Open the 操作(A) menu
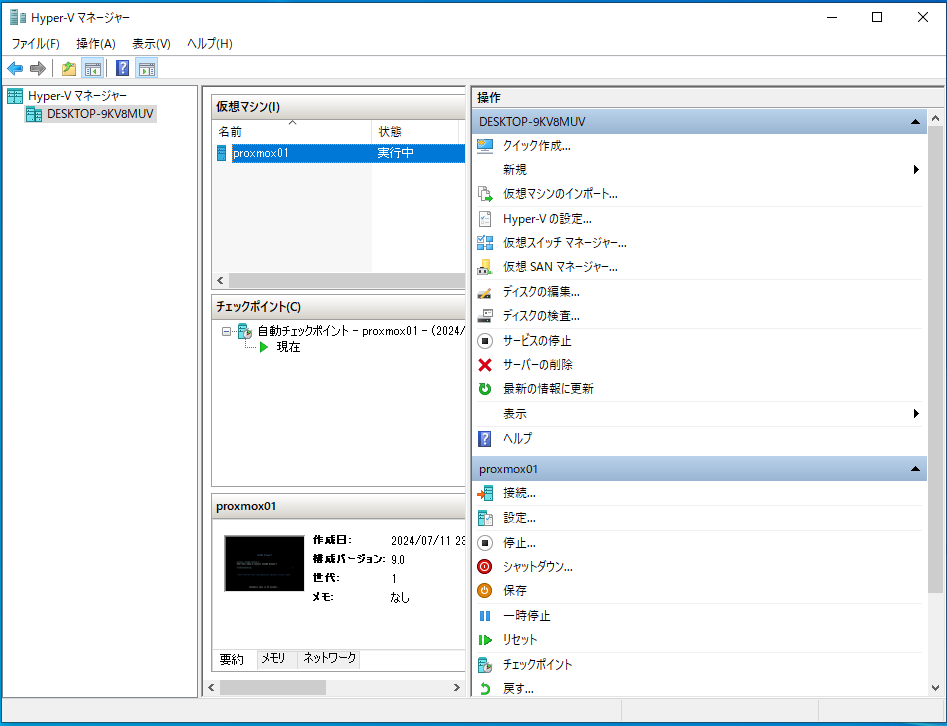 (96, 44)
